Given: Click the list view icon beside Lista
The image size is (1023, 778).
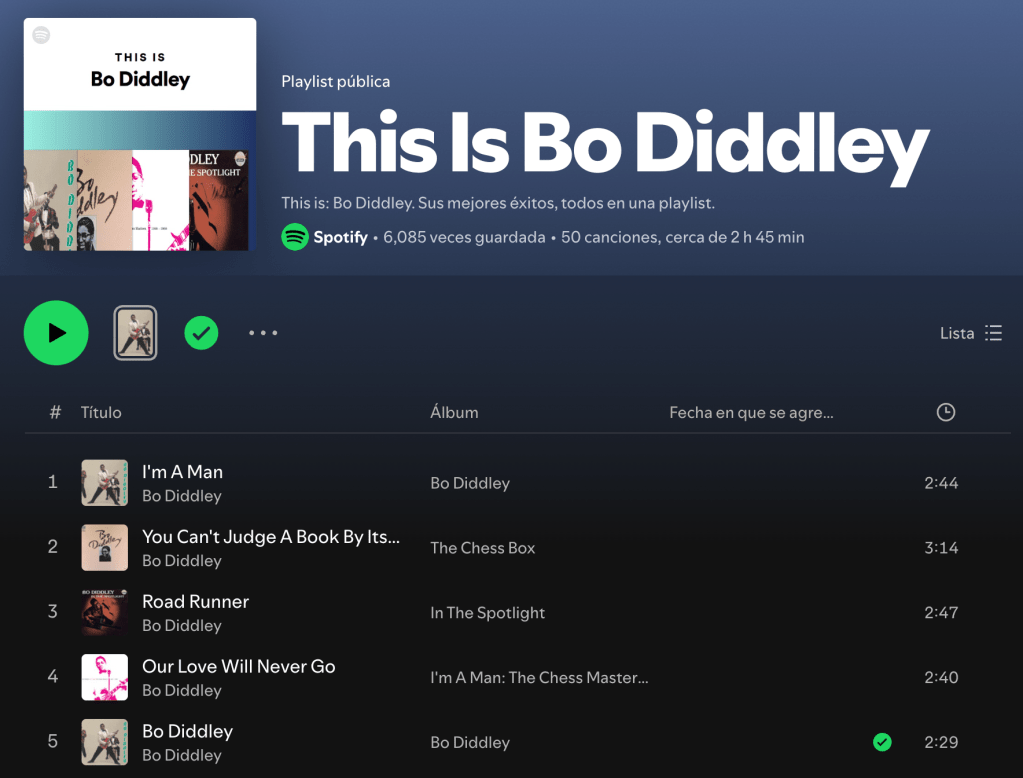Looking at the screenshot, I should pos(994,333).
